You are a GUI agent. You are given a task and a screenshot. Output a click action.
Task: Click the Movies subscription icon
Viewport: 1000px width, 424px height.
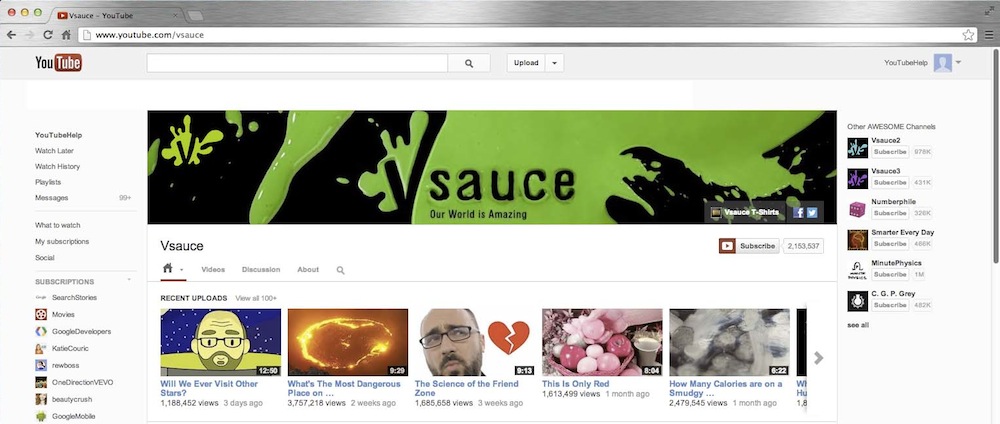click(41, 314)
